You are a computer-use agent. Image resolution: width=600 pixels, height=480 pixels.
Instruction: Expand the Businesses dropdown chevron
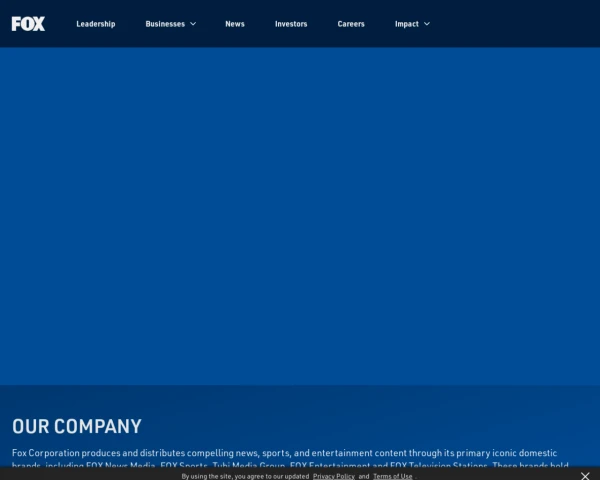point(193,24)
